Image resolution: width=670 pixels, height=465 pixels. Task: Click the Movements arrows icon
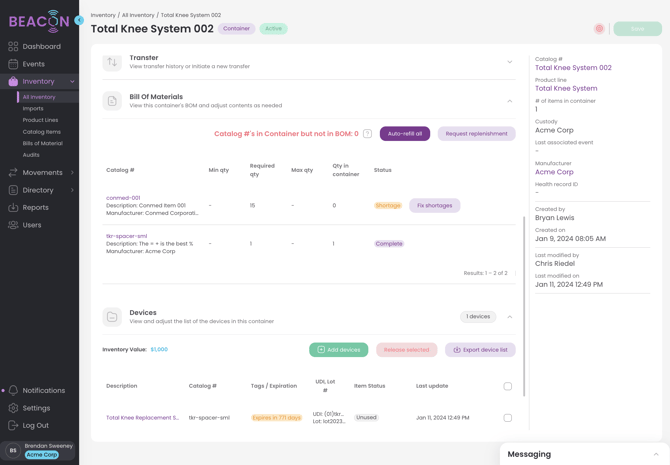pyautogui.click(x=13, y=173)
